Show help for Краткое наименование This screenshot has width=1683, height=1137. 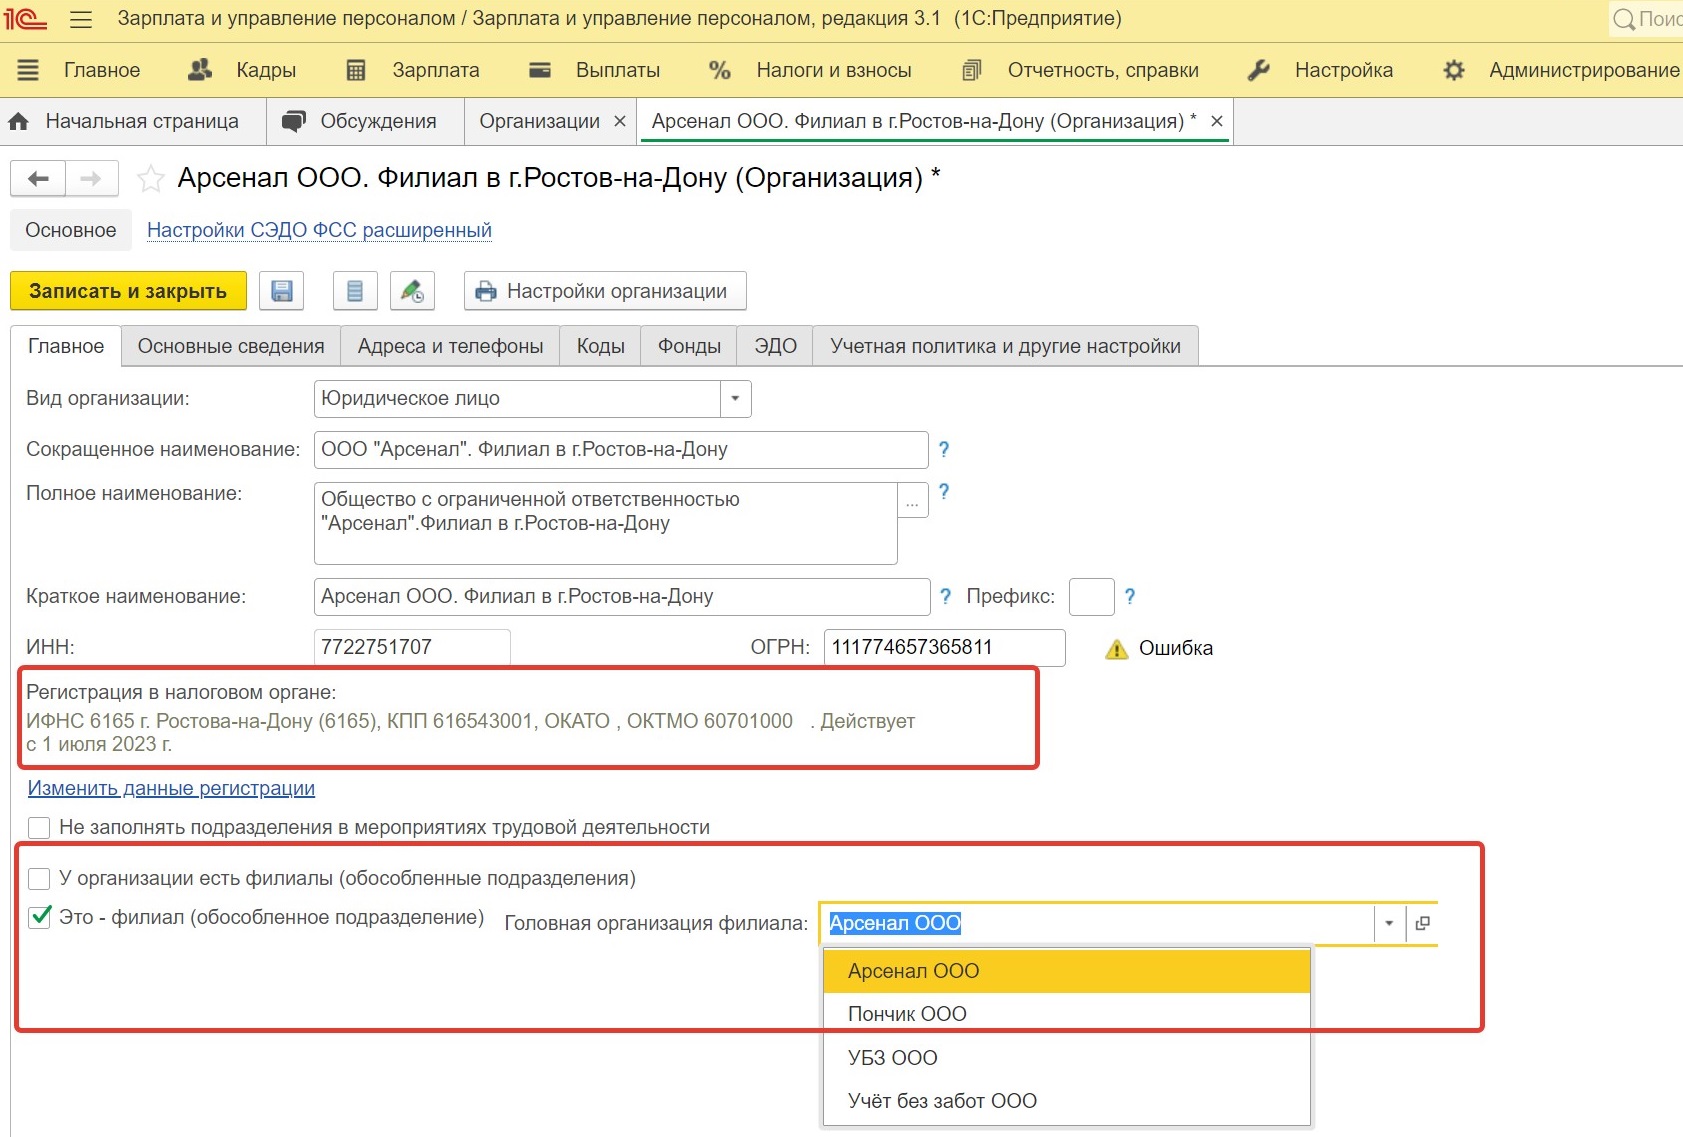pyautogui.click(x=946, y=596)
